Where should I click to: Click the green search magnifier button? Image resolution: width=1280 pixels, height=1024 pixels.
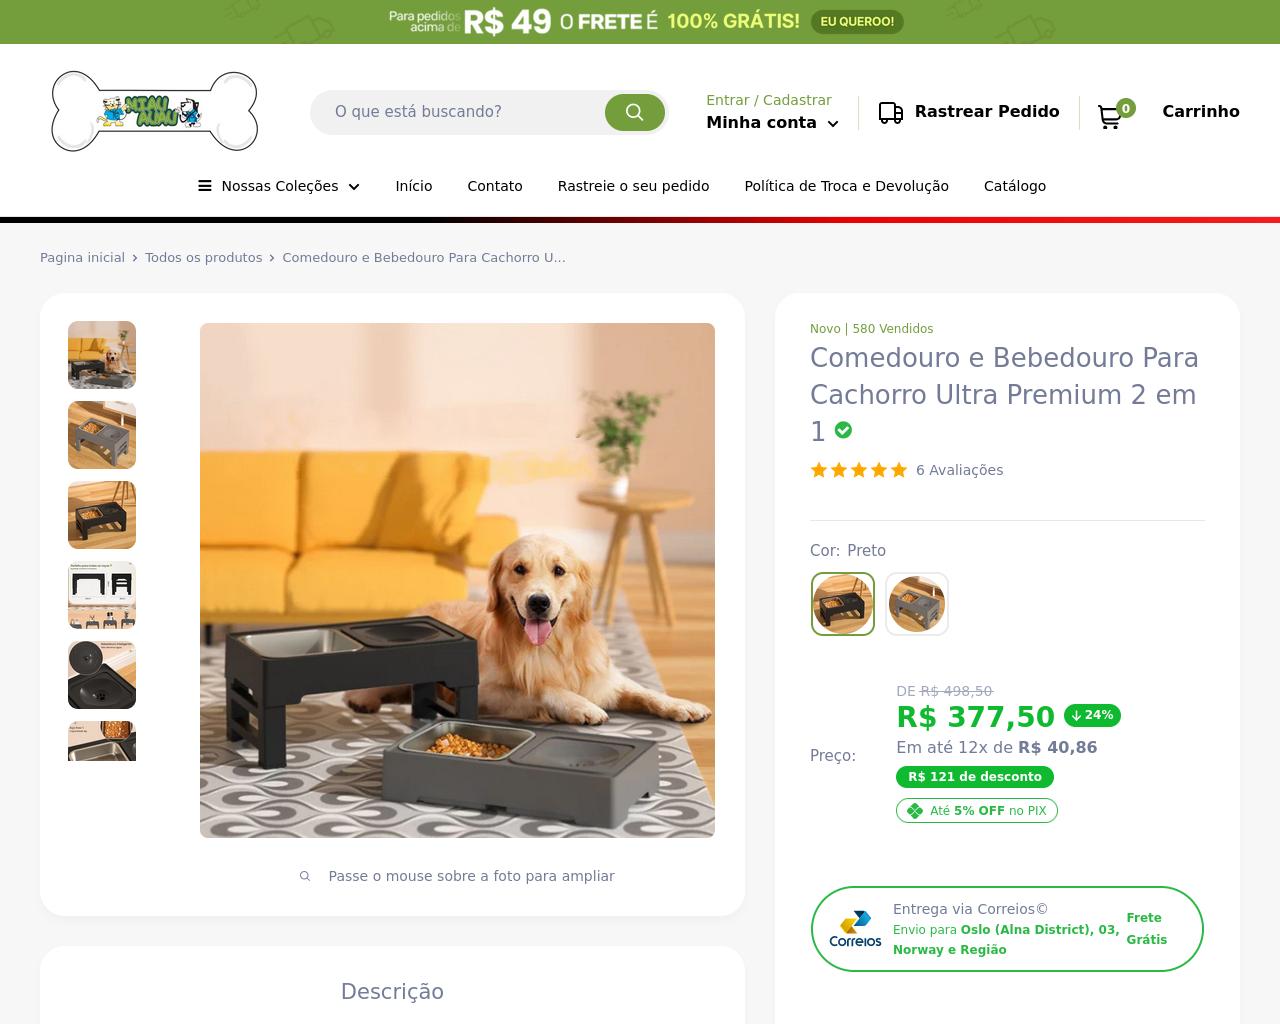(x=635, y=112)
